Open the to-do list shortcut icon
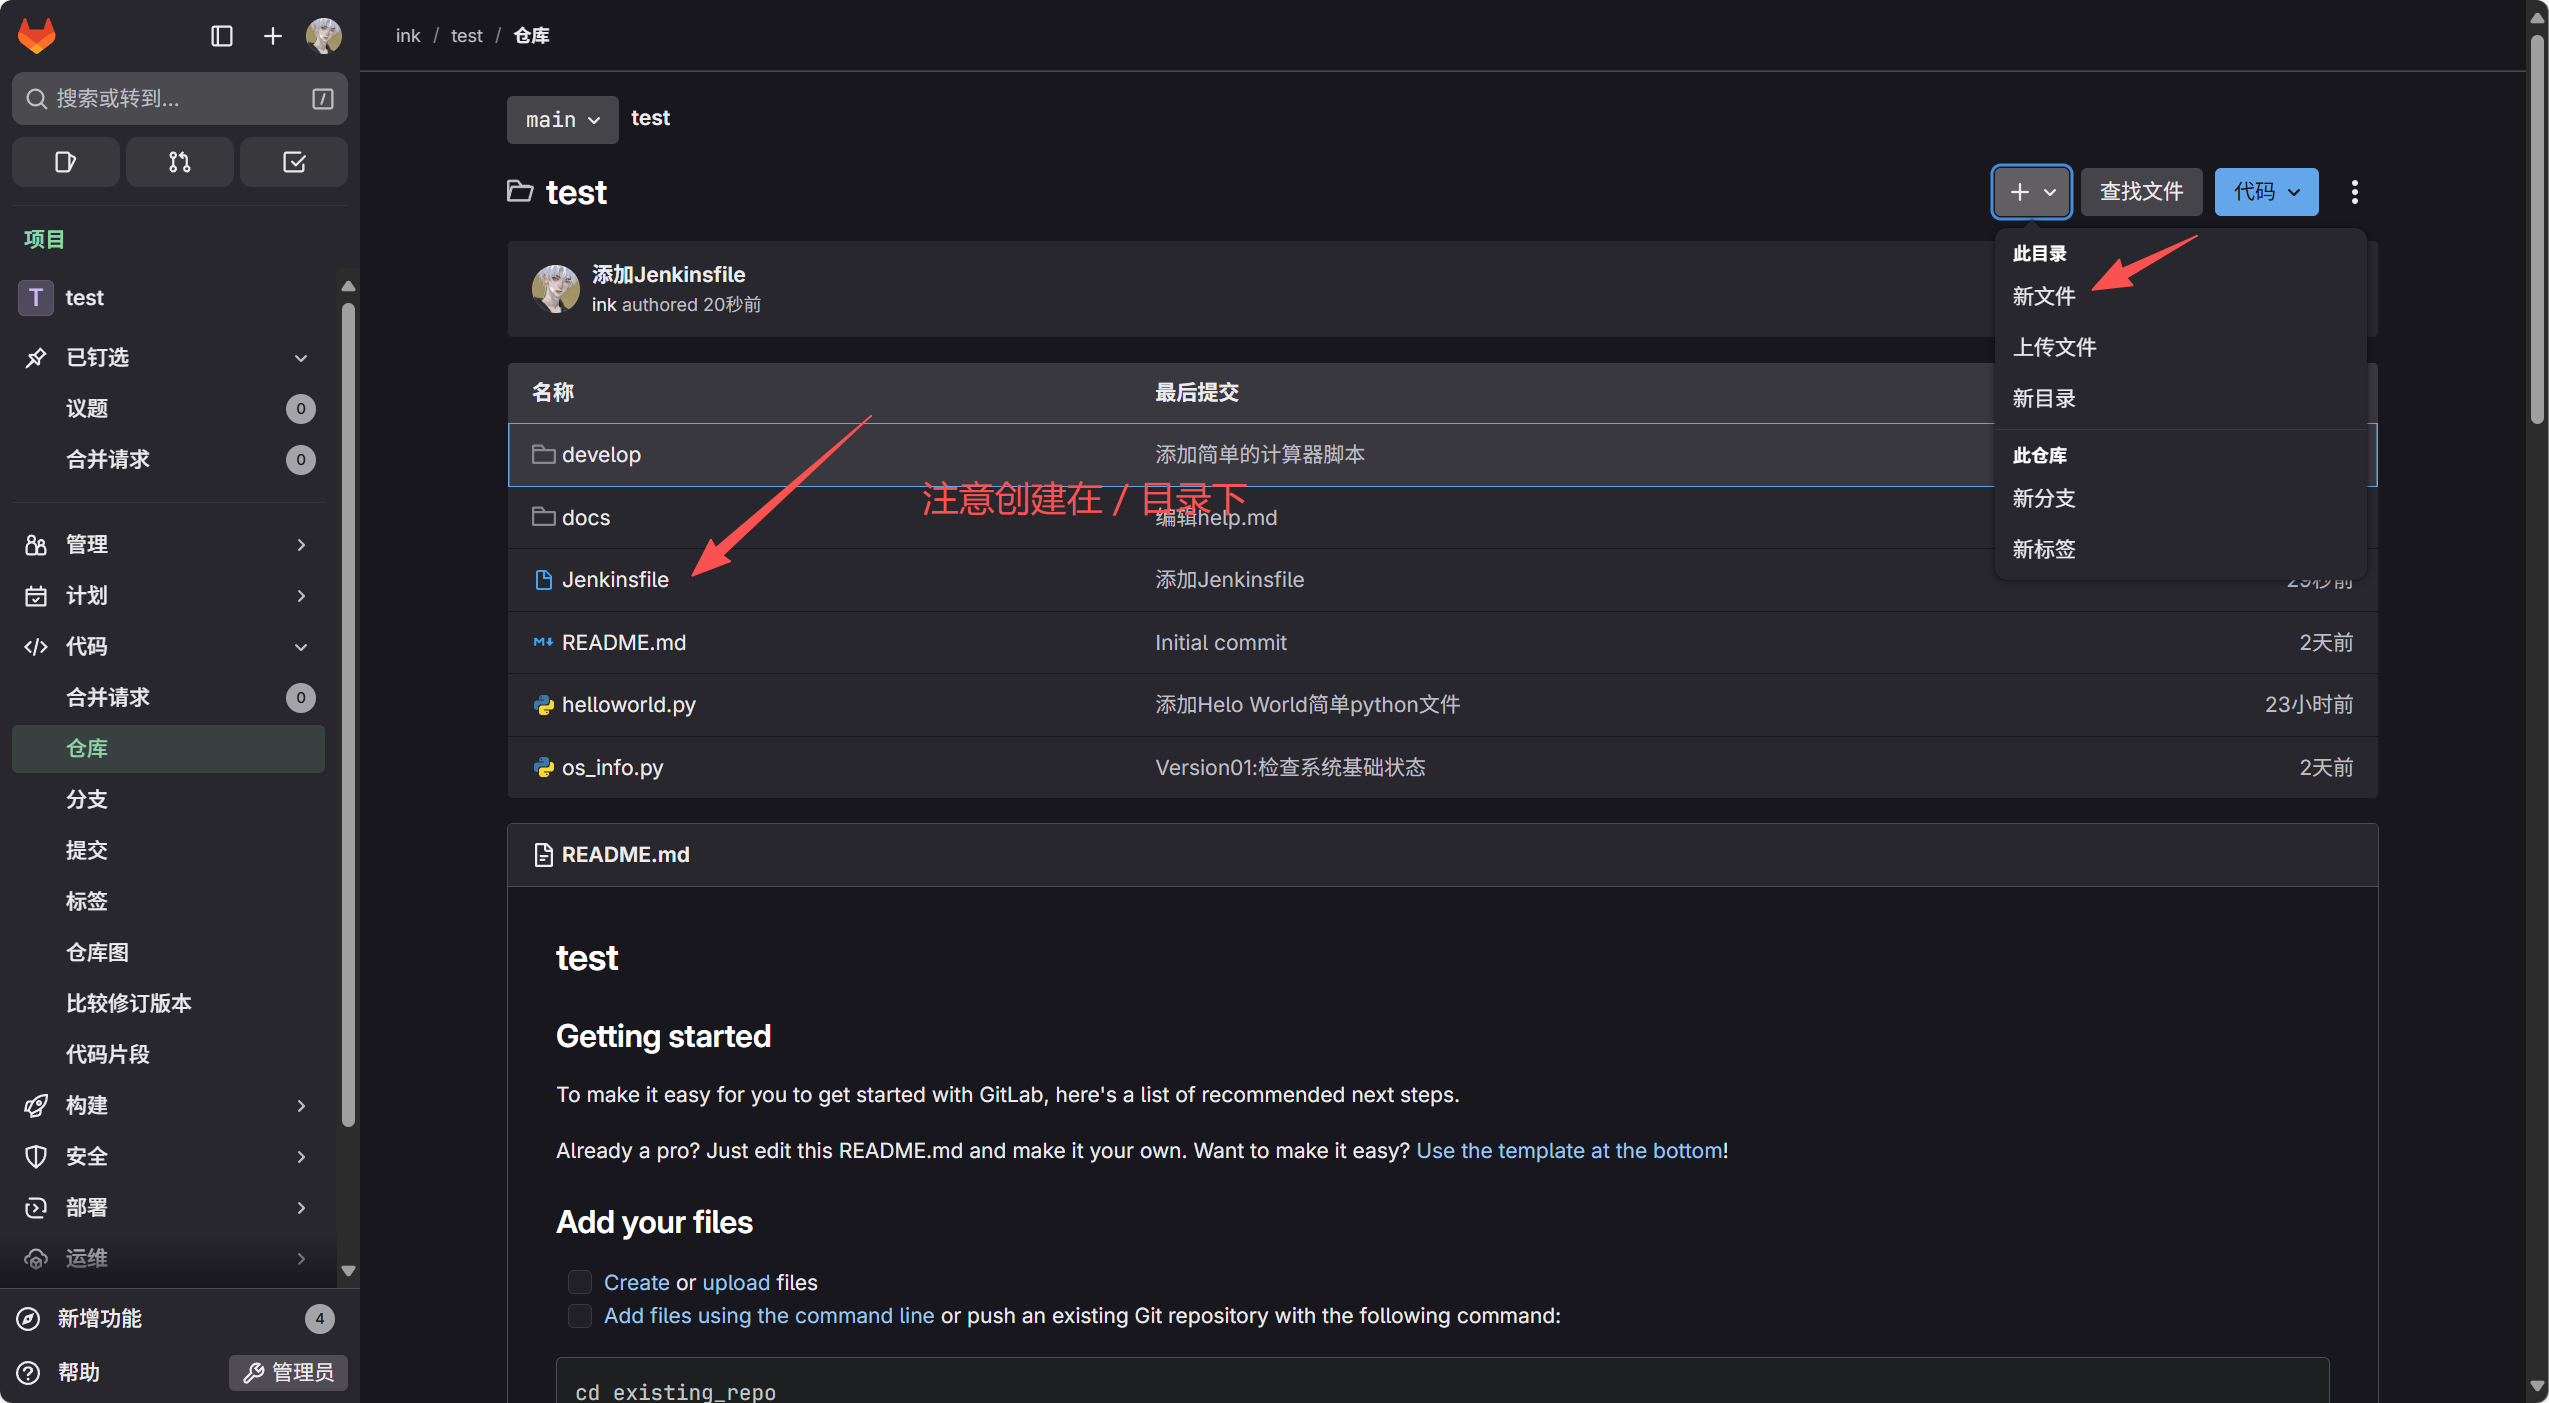 tap(294, 162)
